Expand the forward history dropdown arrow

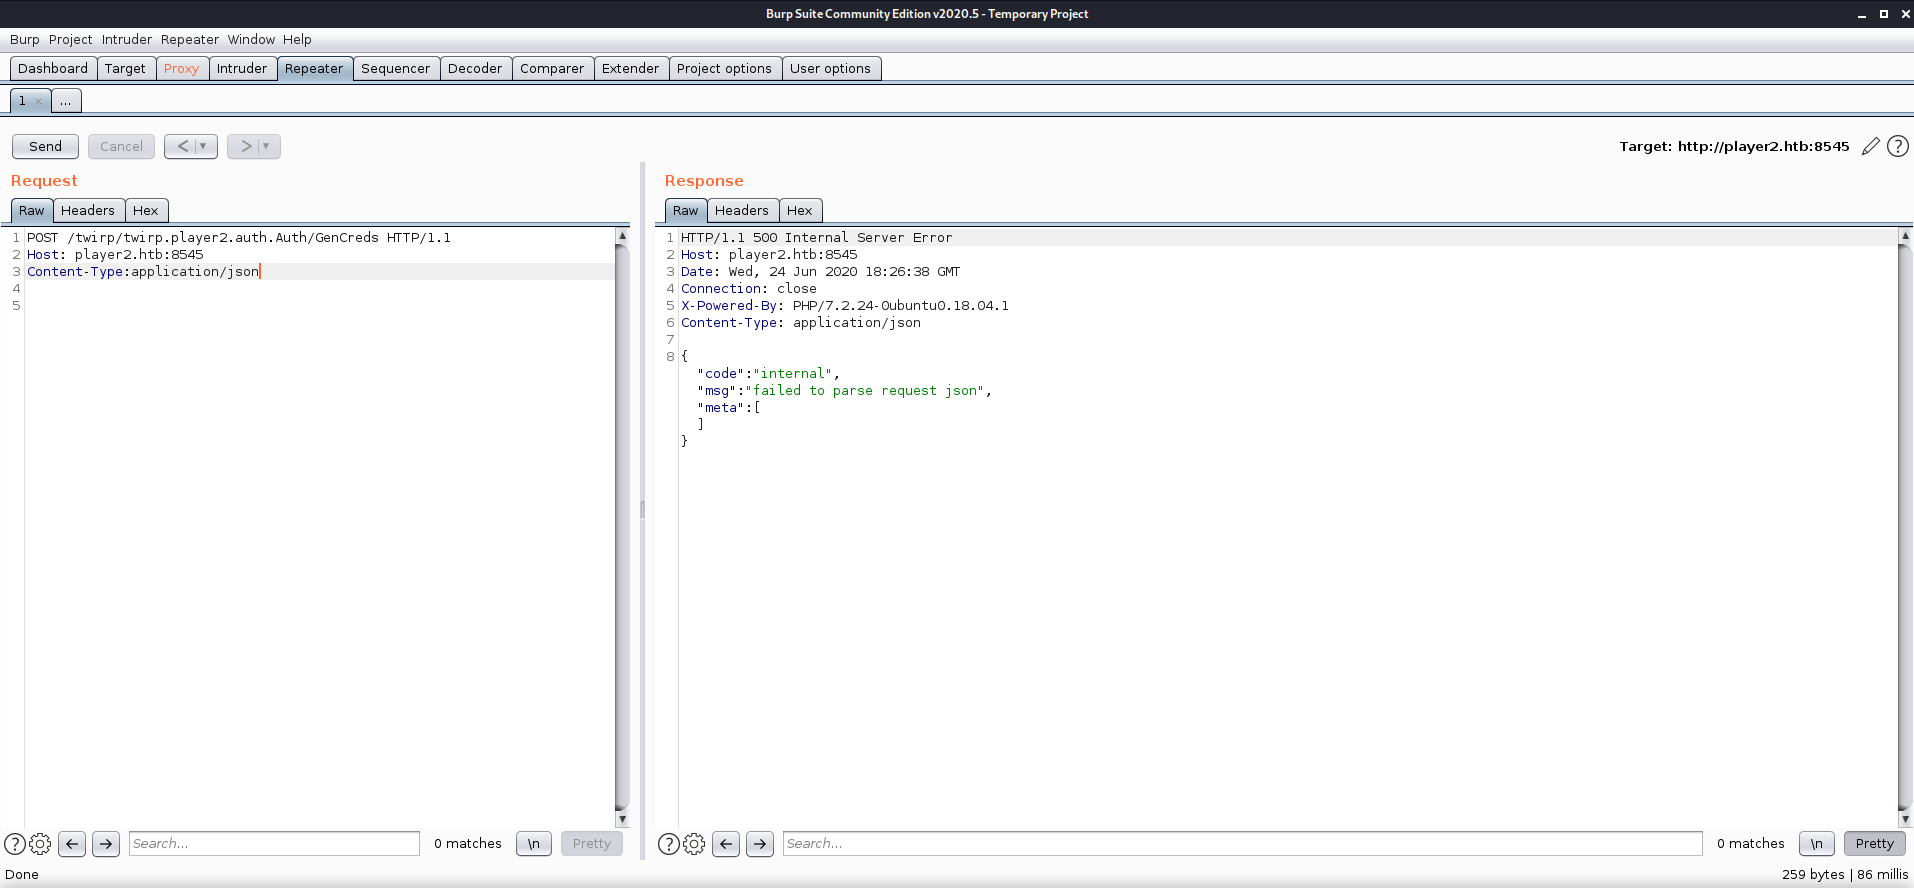click(x=266, y=146)
